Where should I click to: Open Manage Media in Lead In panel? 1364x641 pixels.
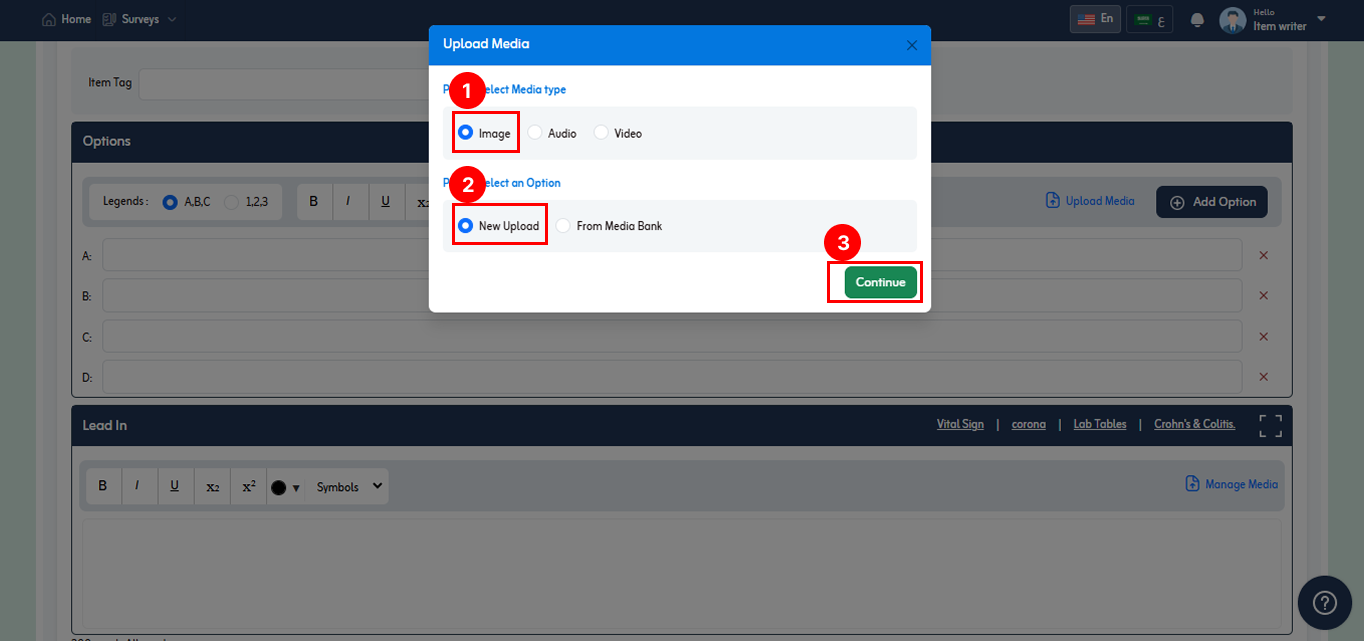1231,484
